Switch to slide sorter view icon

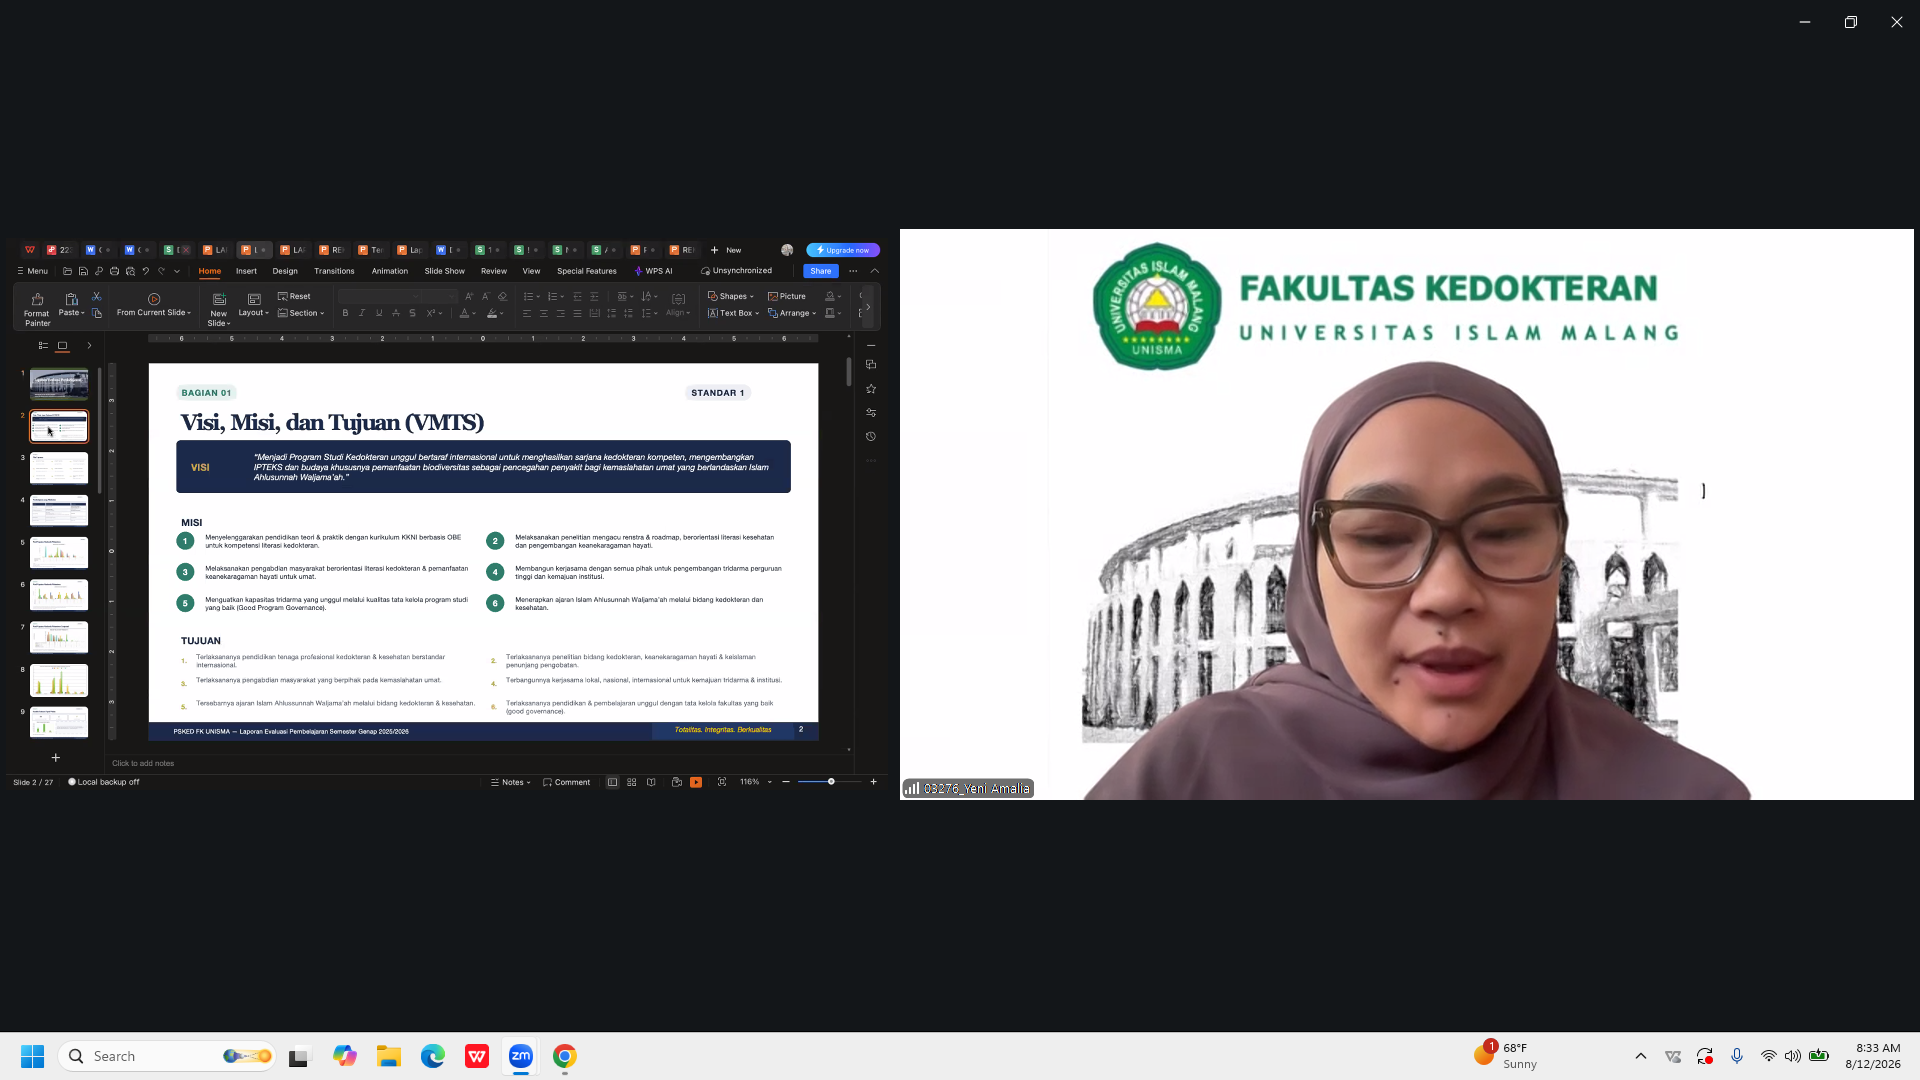632,782
